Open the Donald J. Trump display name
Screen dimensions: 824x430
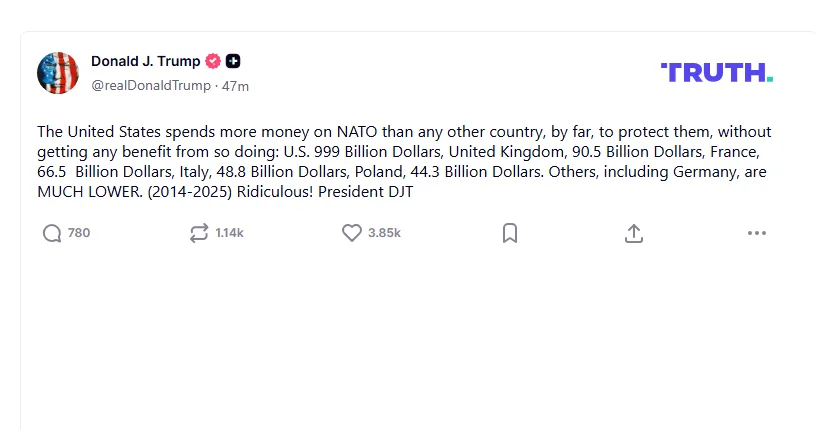146,62
